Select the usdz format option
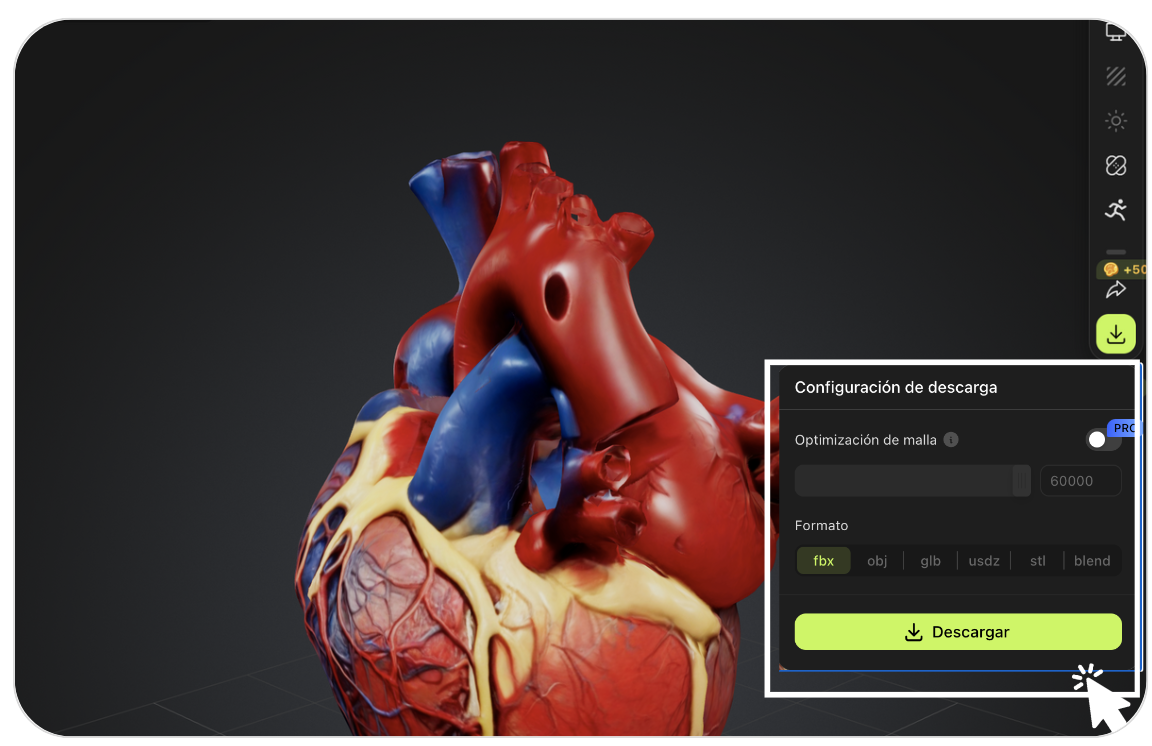The image size is (1152, 746). (x=984, y=561)
